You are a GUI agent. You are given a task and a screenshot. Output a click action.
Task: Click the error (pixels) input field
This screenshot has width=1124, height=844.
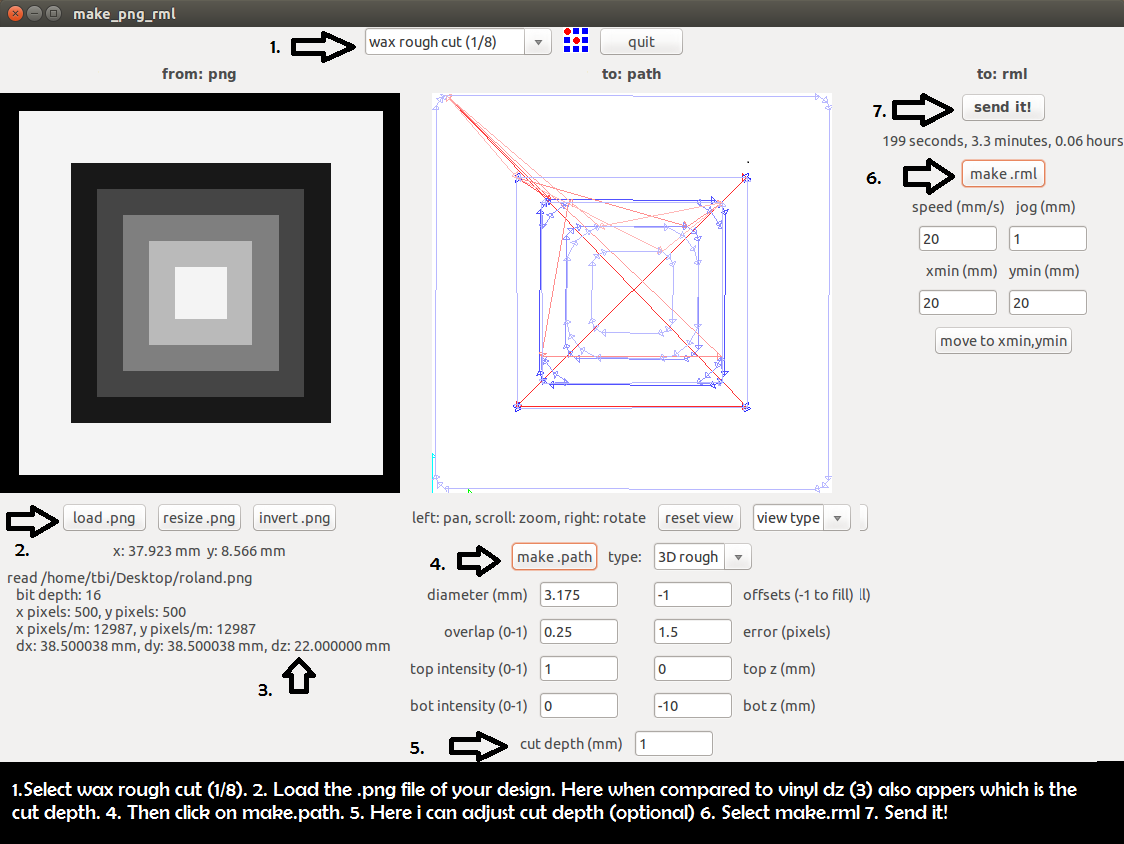click(x=692, y=632)
